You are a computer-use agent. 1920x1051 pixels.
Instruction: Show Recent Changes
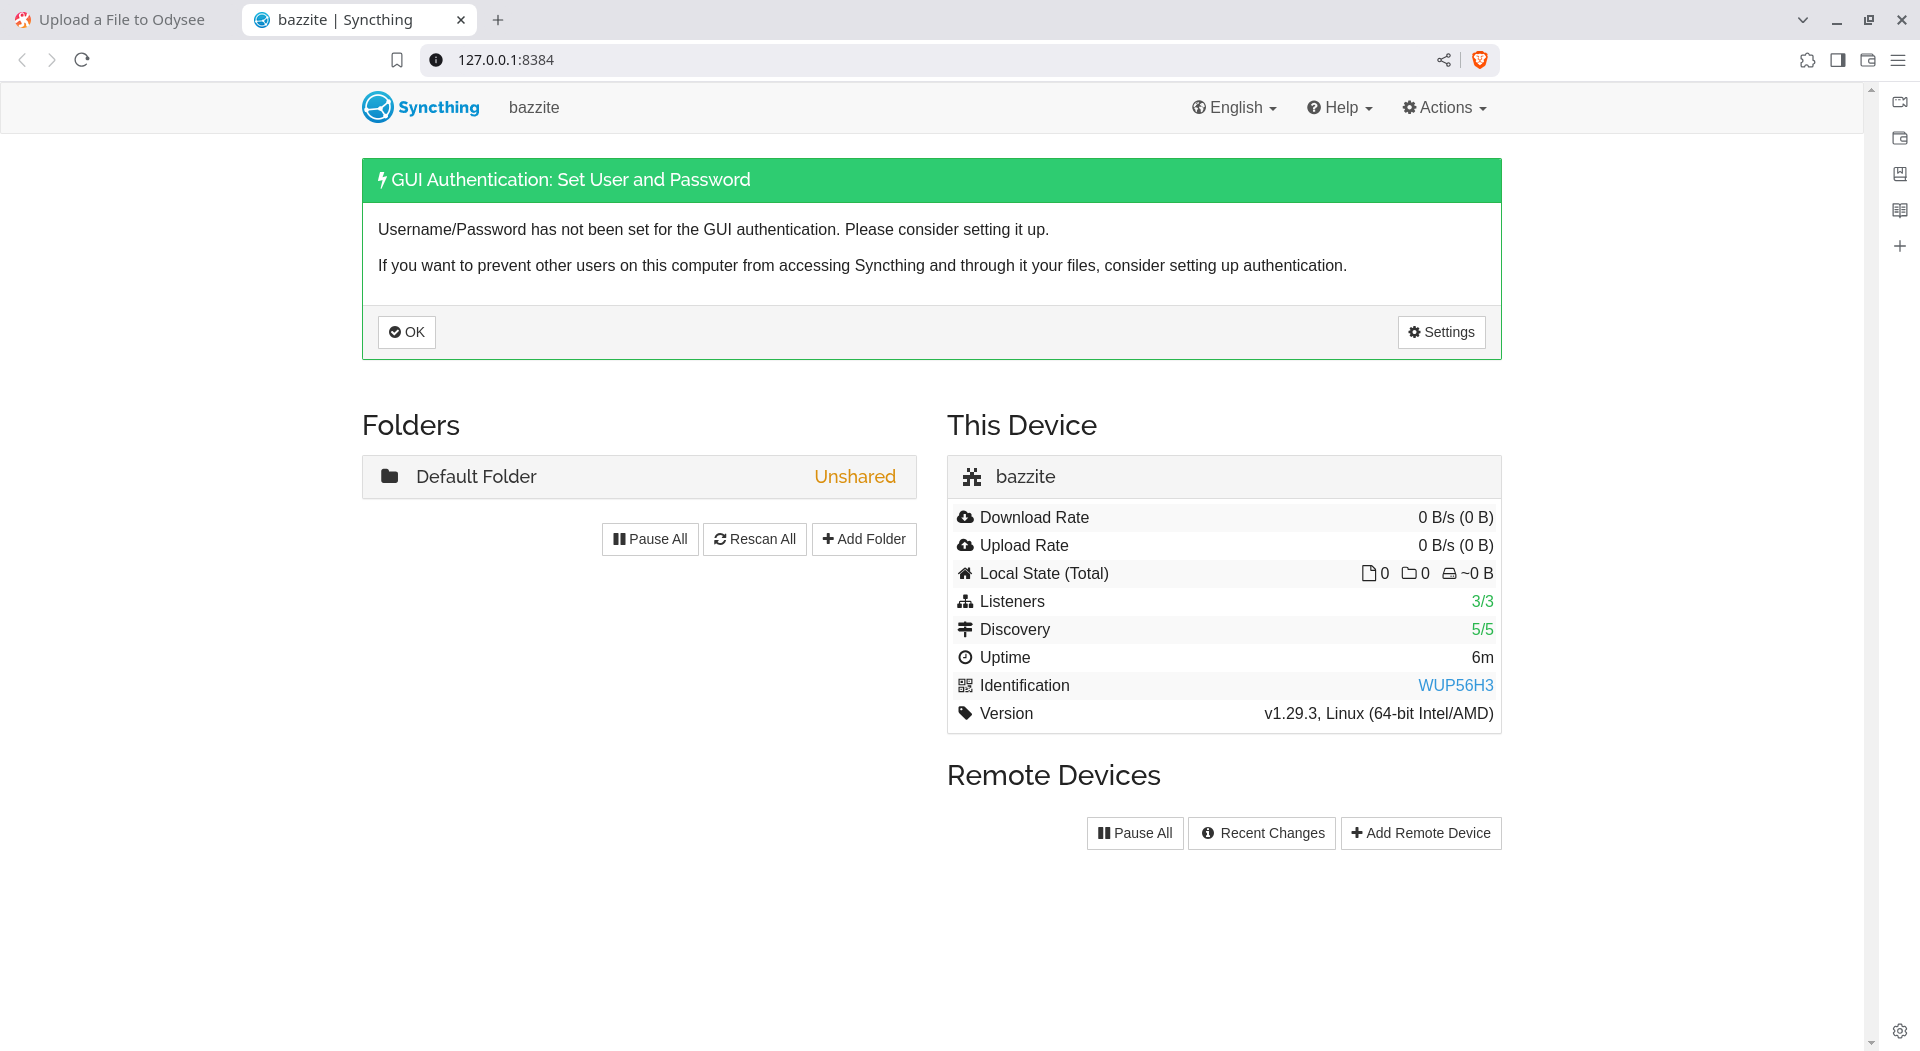tap(1262, 833)
